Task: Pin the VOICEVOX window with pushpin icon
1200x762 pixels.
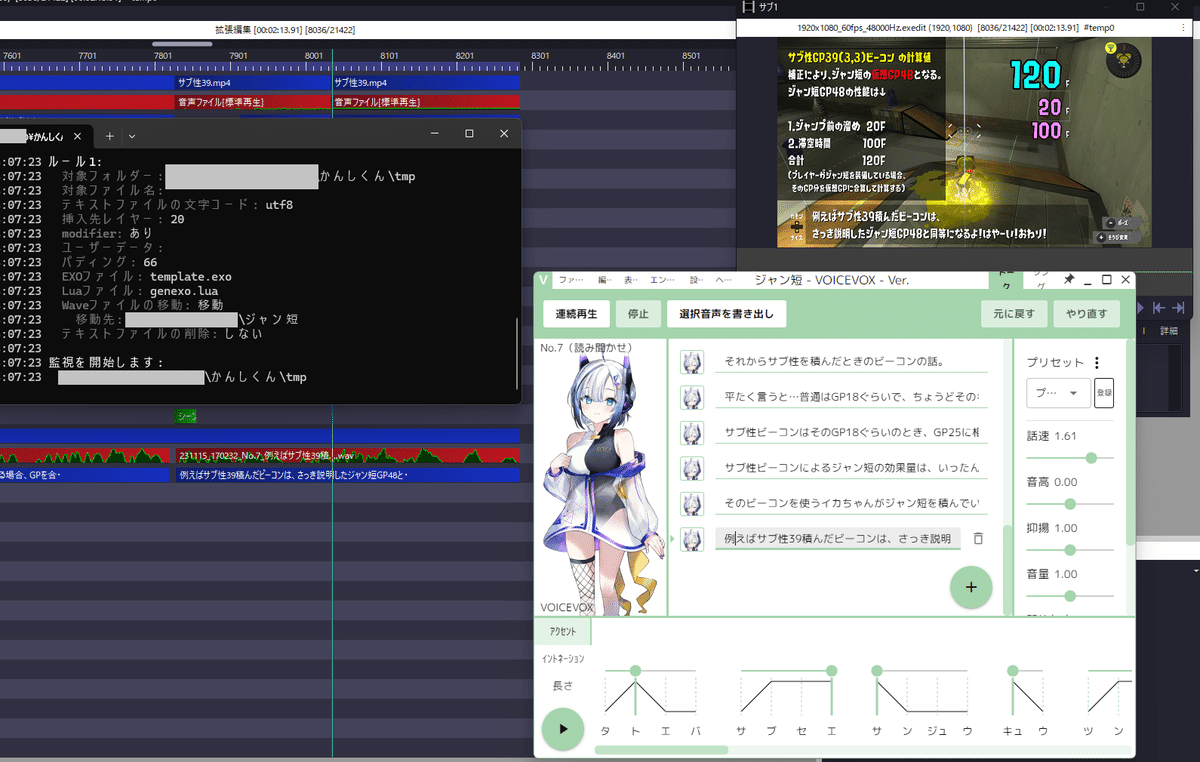Action: tap(1069, 280)
